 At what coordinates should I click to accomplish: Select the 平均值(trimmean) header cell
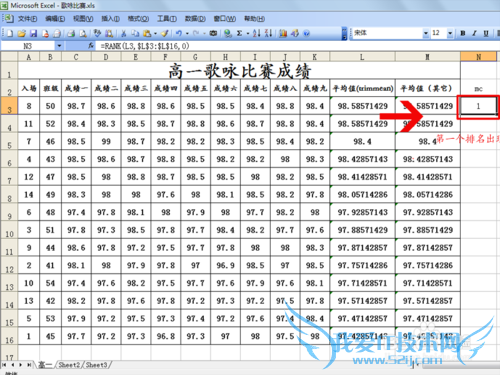(363, 88)
